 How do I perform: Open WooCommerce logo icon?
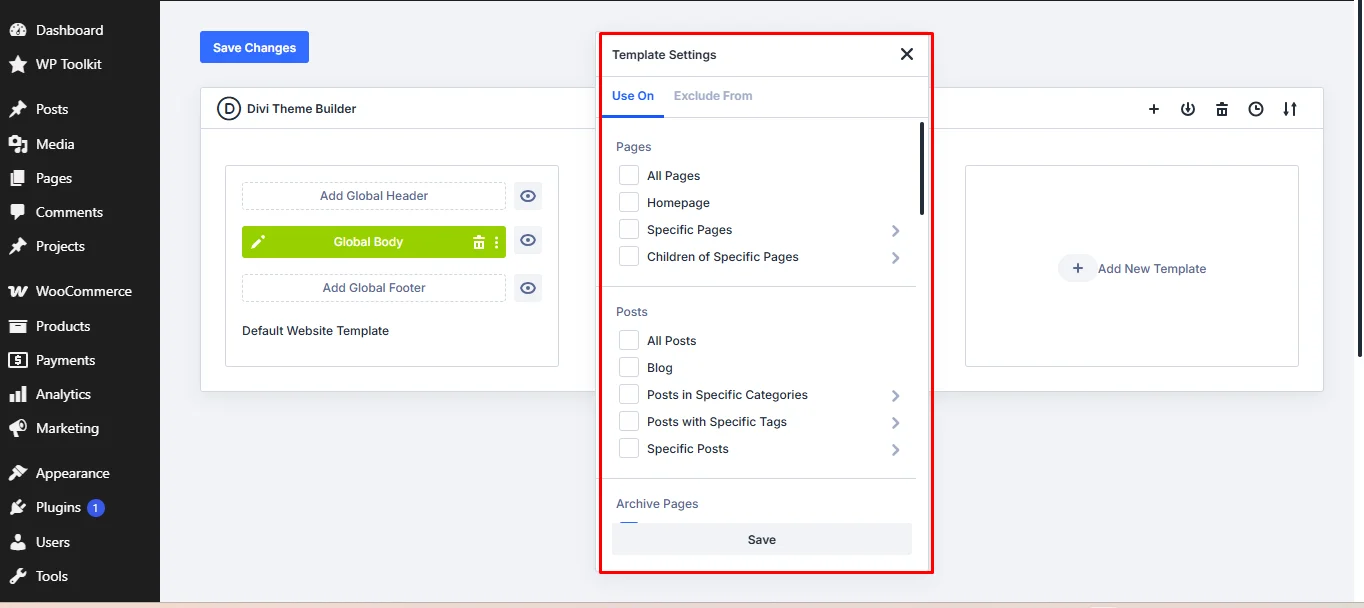tap(18, 291)
